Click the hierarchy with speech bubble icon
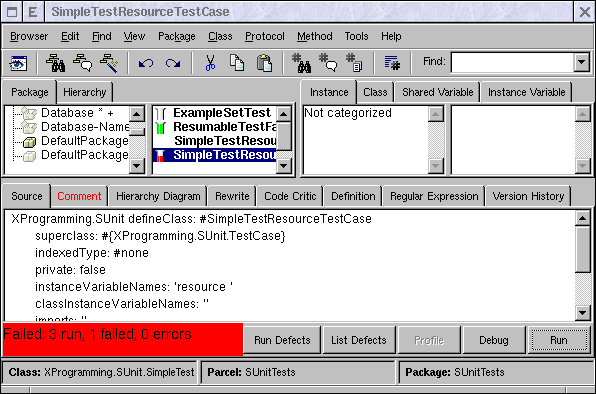Screen dimensions: 596x394 point(82,63)
